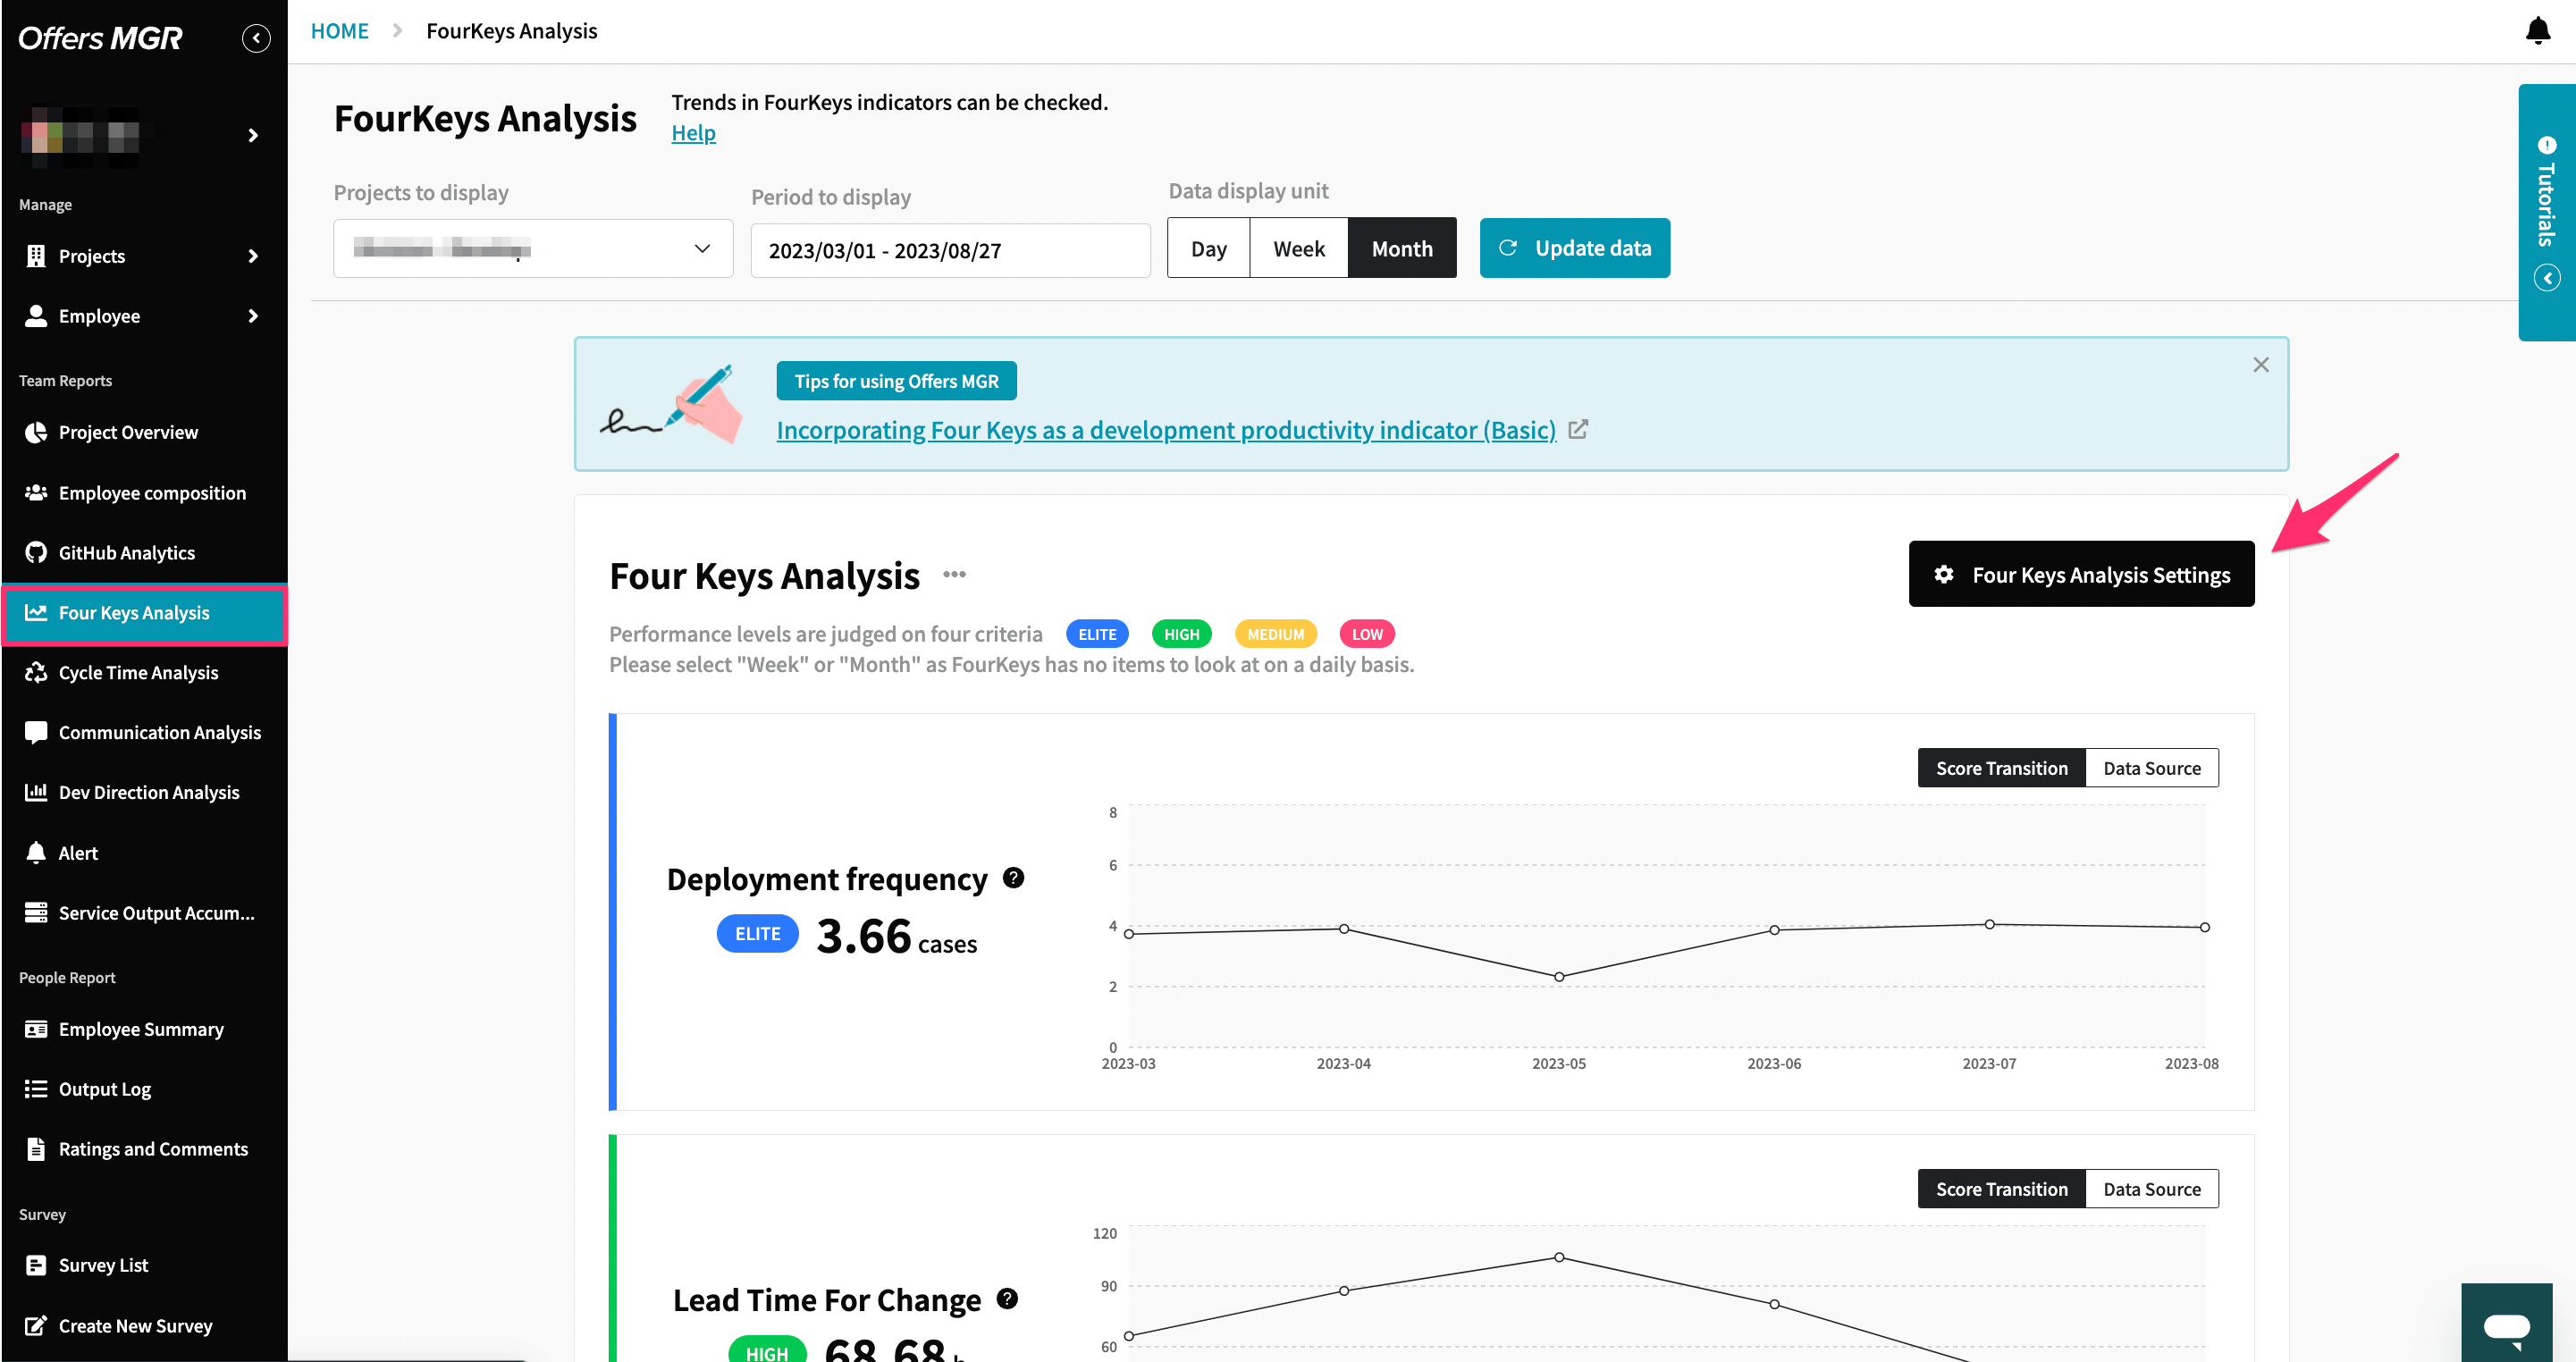This screenshot has height=1362, width=2576.
Task: Open the three-dot menu beside Four Keys Analysis
Action: click(954, 574)
